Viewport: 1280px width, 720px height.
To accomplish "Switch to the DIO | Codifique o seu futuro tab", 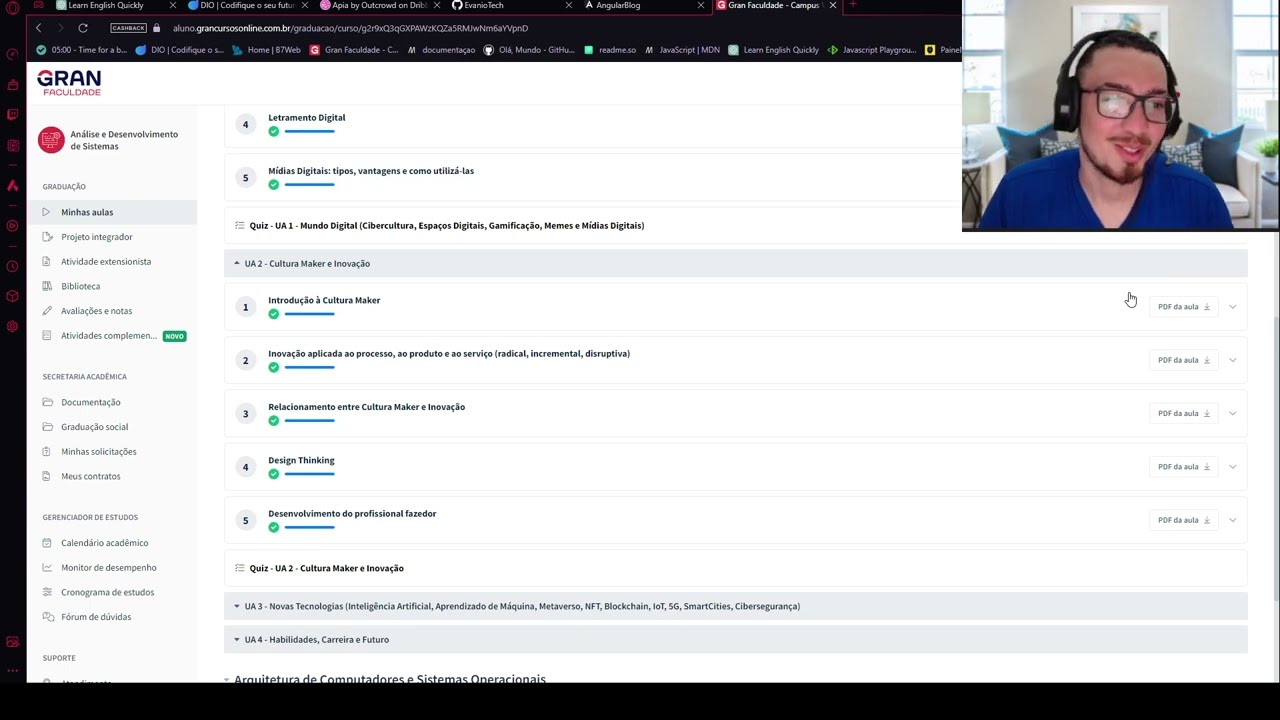I will (247, 5).
